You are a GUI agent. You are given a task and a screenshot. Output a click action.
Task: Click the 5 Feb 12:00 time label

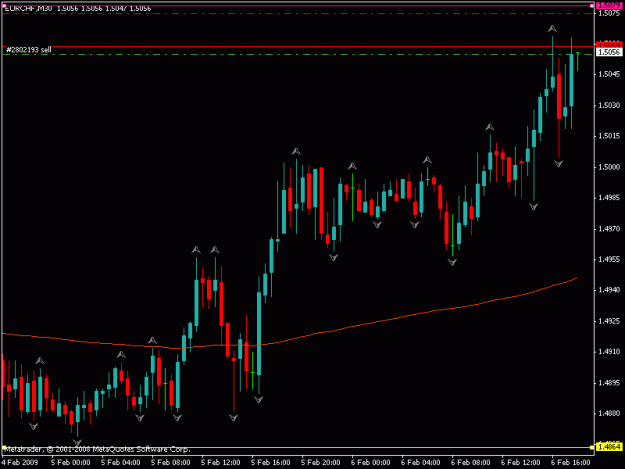point(221,463)
